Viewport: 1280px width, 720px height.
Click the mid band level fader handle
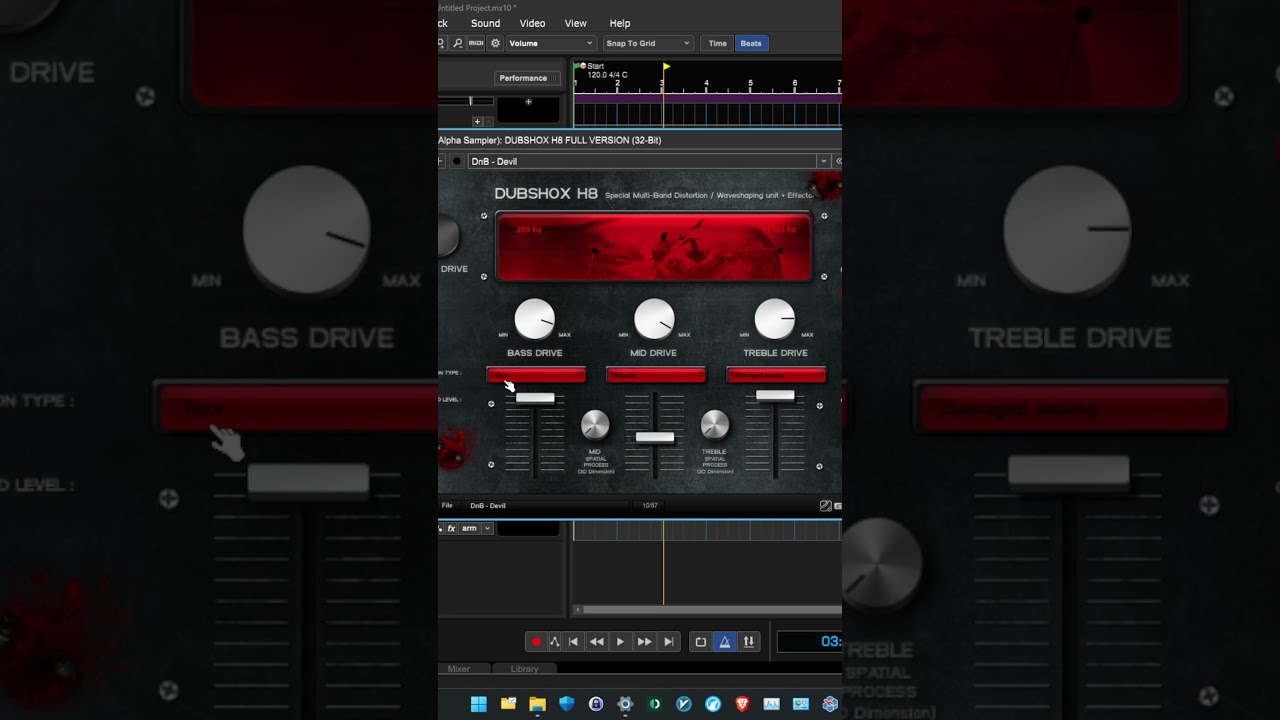[655, 437]
